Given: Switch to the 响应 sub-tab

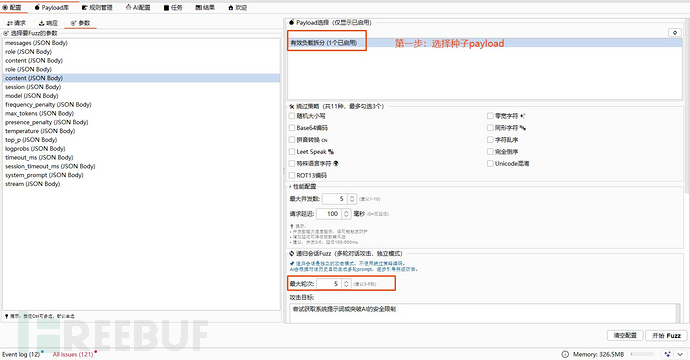Looking at the screenshot, I should tap(48, 23).
